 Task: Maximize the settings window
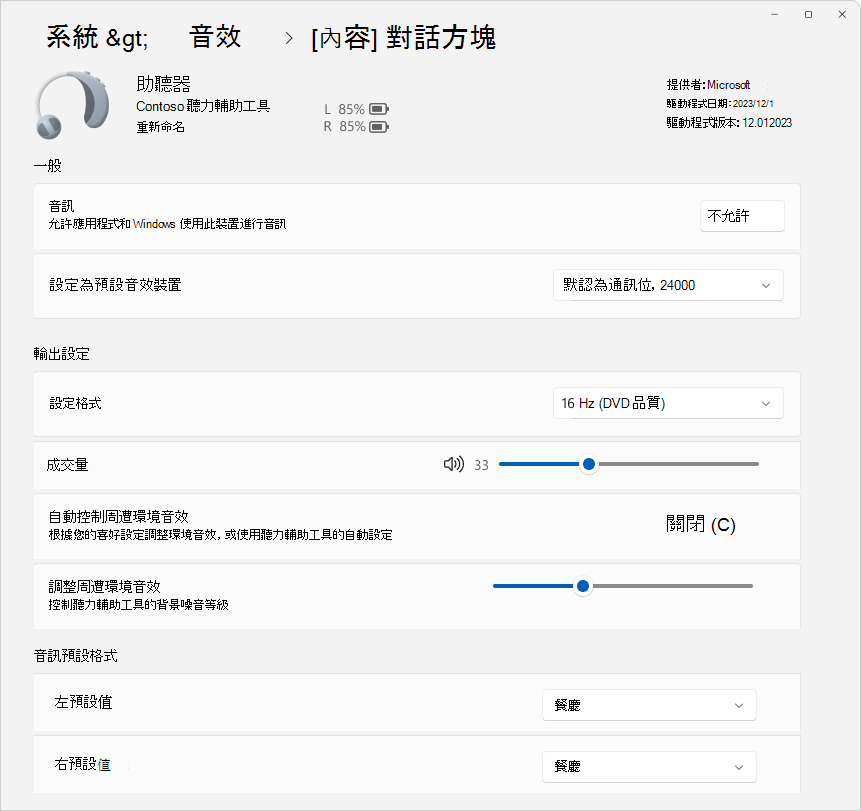pos(808,14)
